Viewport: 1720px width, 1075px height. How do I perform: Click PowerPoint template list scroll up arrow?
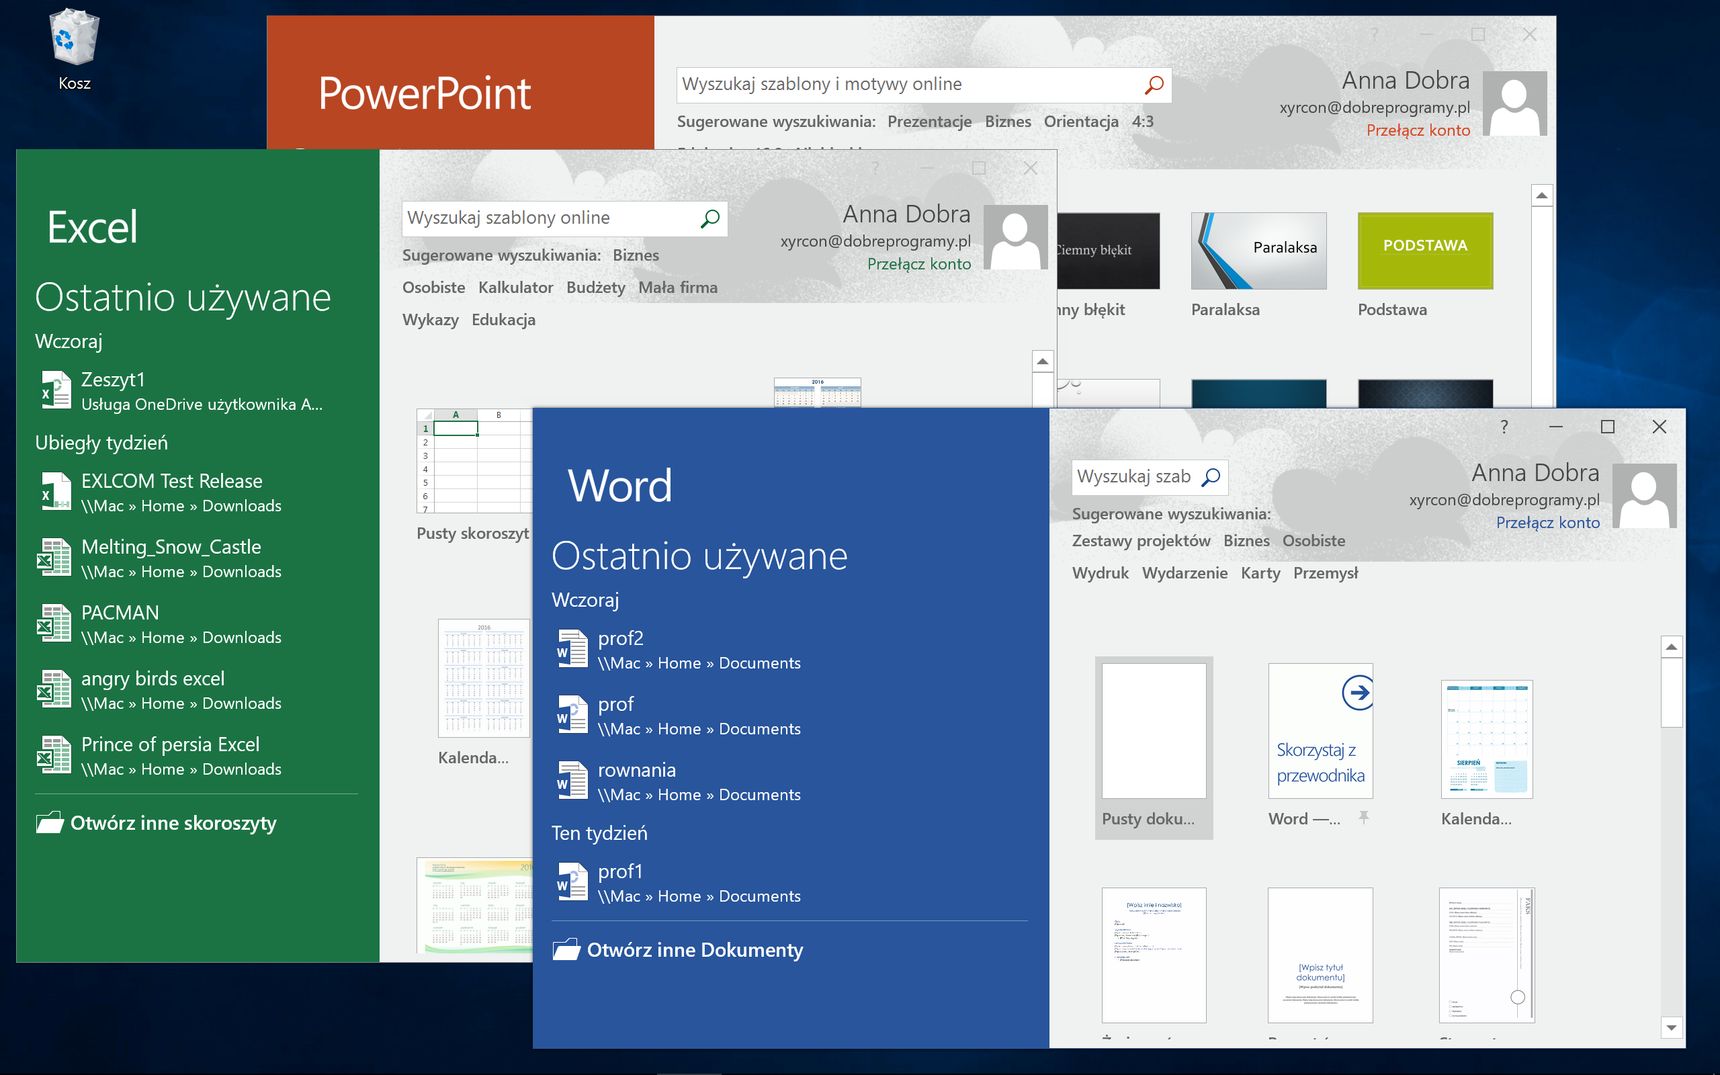tap(1542, 196)
